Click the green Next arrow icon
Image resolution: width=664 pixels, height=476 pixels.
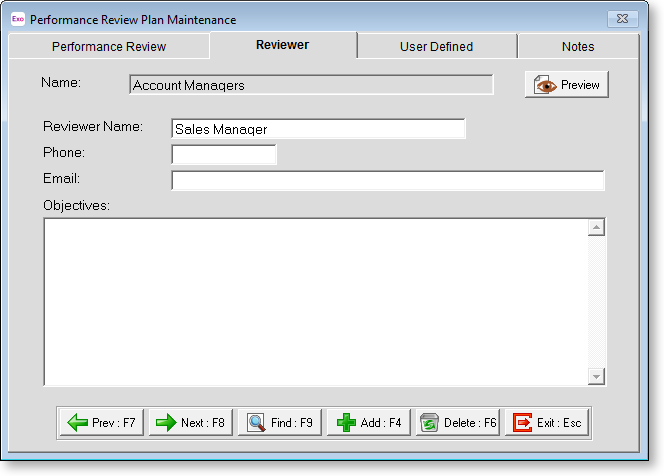point(167,423)
